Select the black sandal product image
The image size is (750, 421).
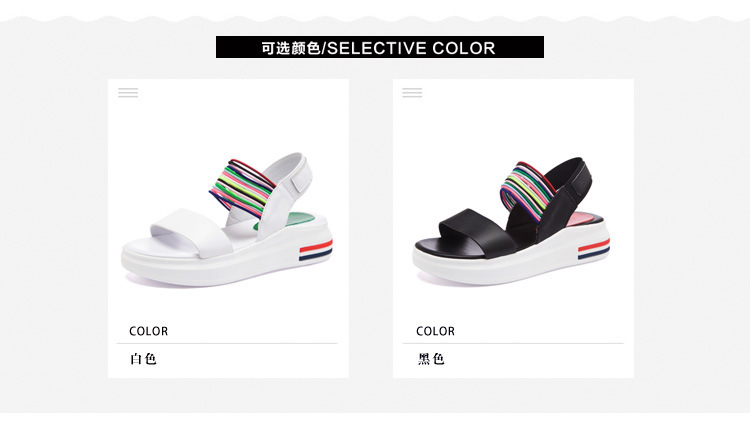(511, 221)
